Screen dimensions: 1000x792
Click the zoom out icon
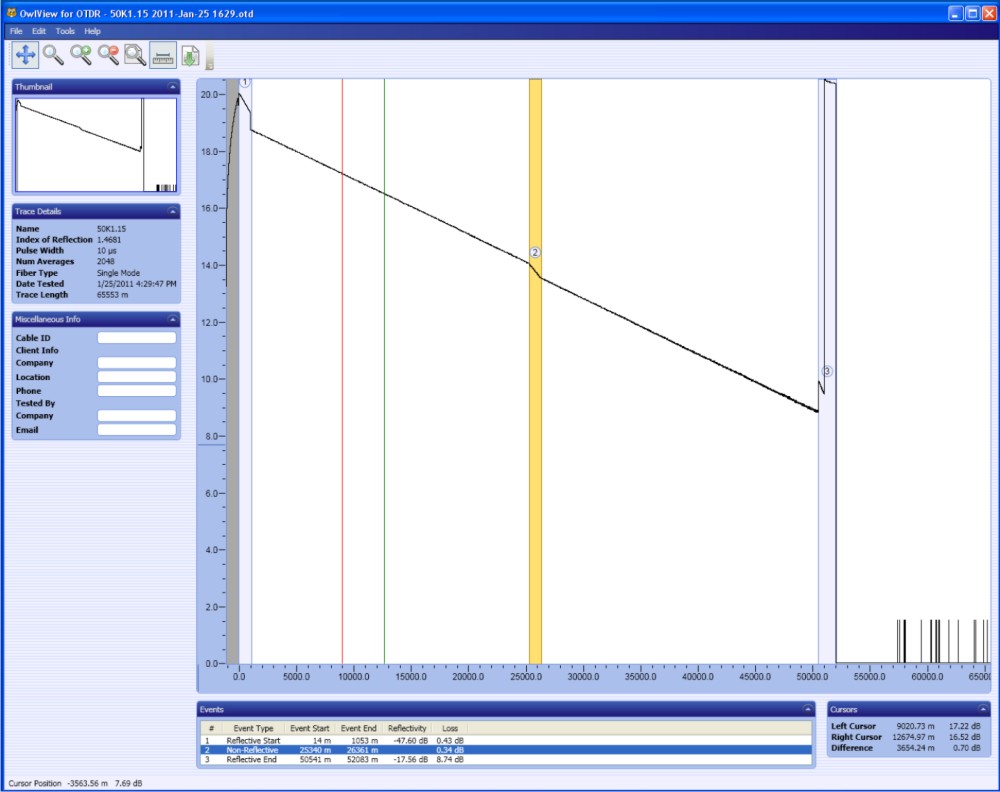(x=108, y=55)
